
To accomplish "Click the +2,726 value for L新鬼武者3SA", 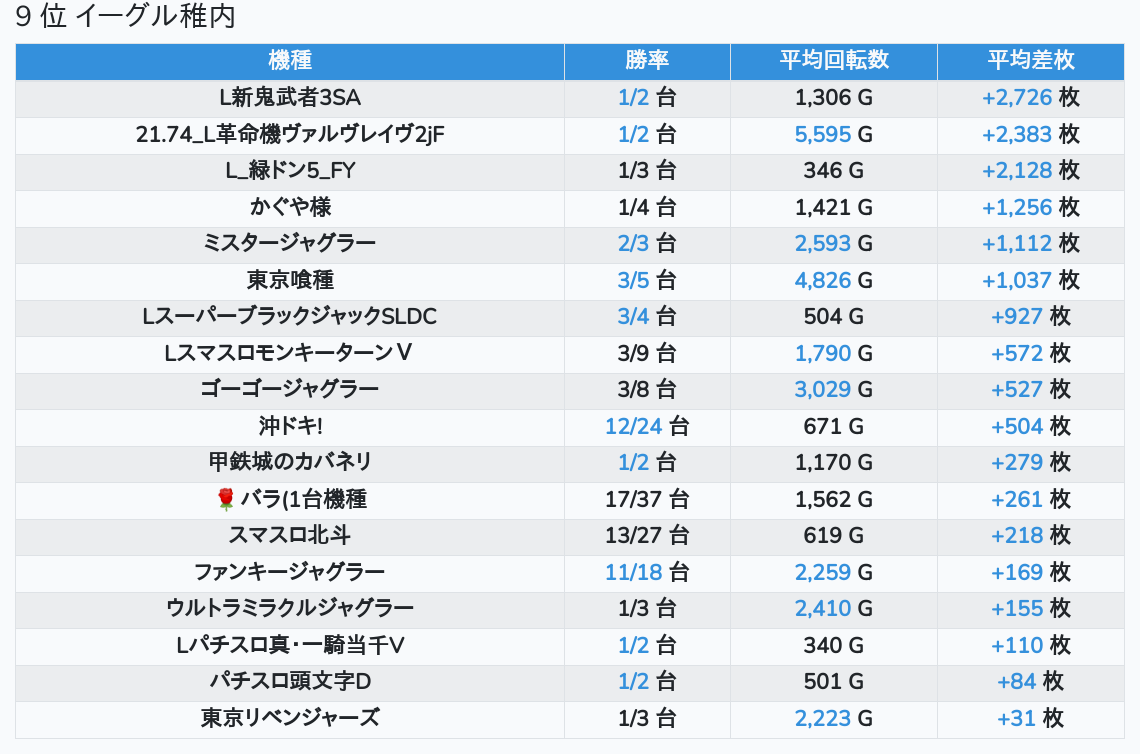I will coord(1016,98).
